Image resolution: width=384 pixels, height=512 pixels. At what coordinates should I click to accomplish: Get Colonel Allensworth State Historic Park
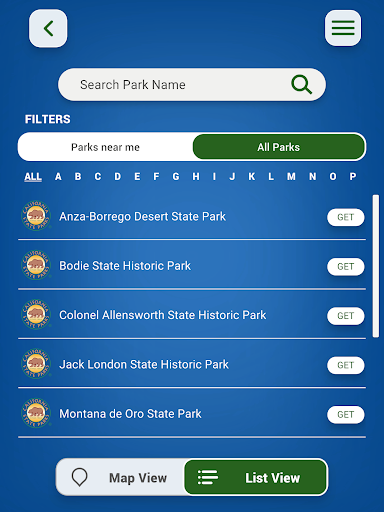point(346,316)
